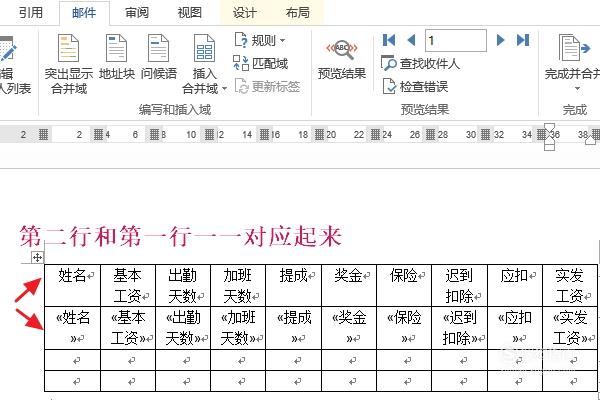Click 查找收件人 find recipient
The width and height of the screenshot is (600, 400).
point(420,63)
